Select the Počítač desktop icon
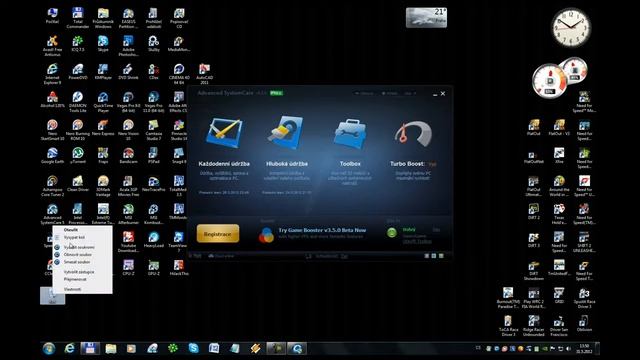Viewport: 640px width, 360px height. 52,16
